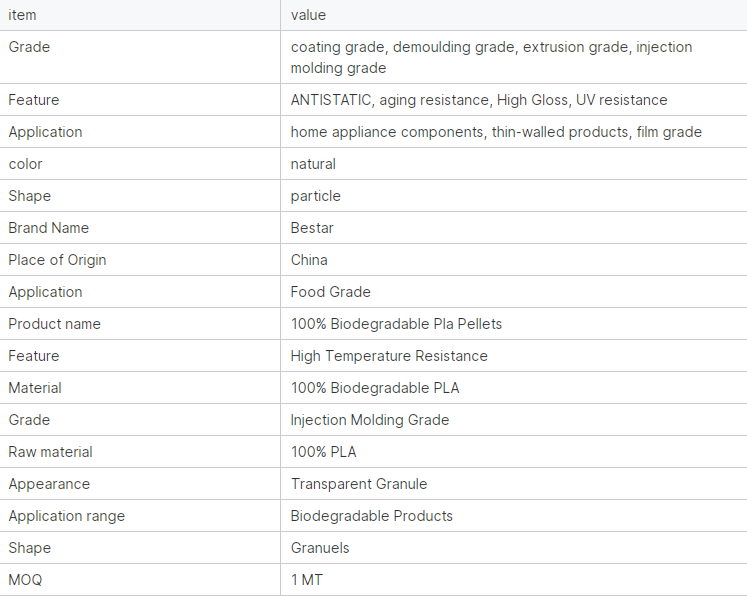
Task: Select the "Place of Origin" label
Action: (x=57, y=260)
